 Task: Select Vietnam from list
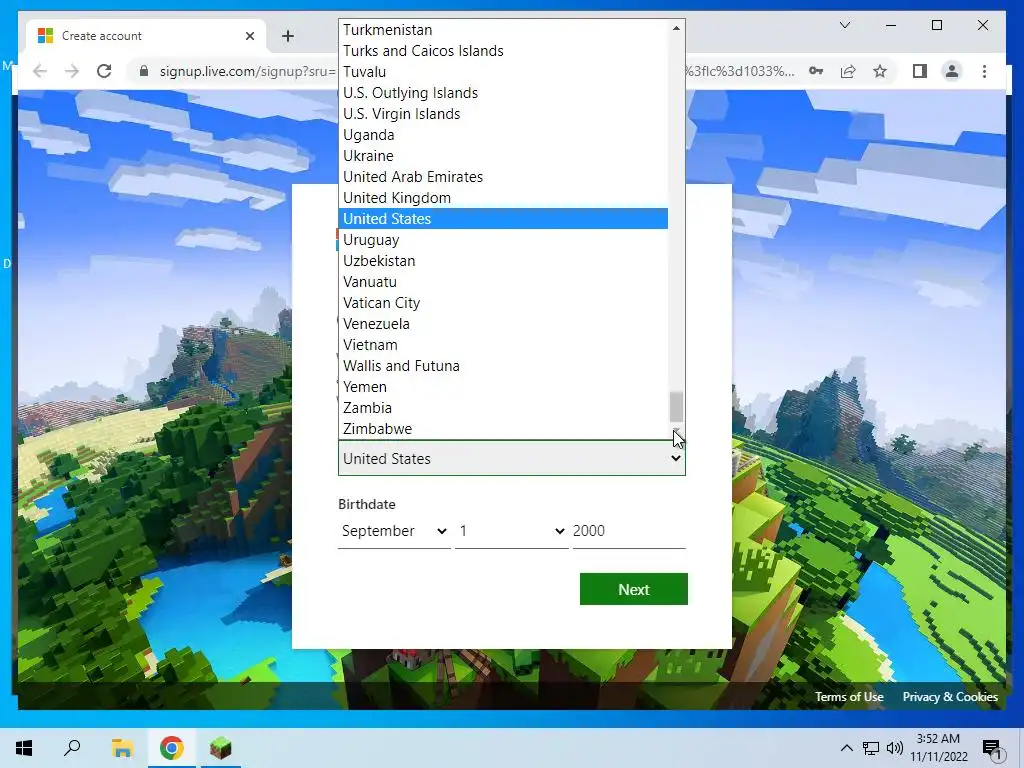(503, 345)
